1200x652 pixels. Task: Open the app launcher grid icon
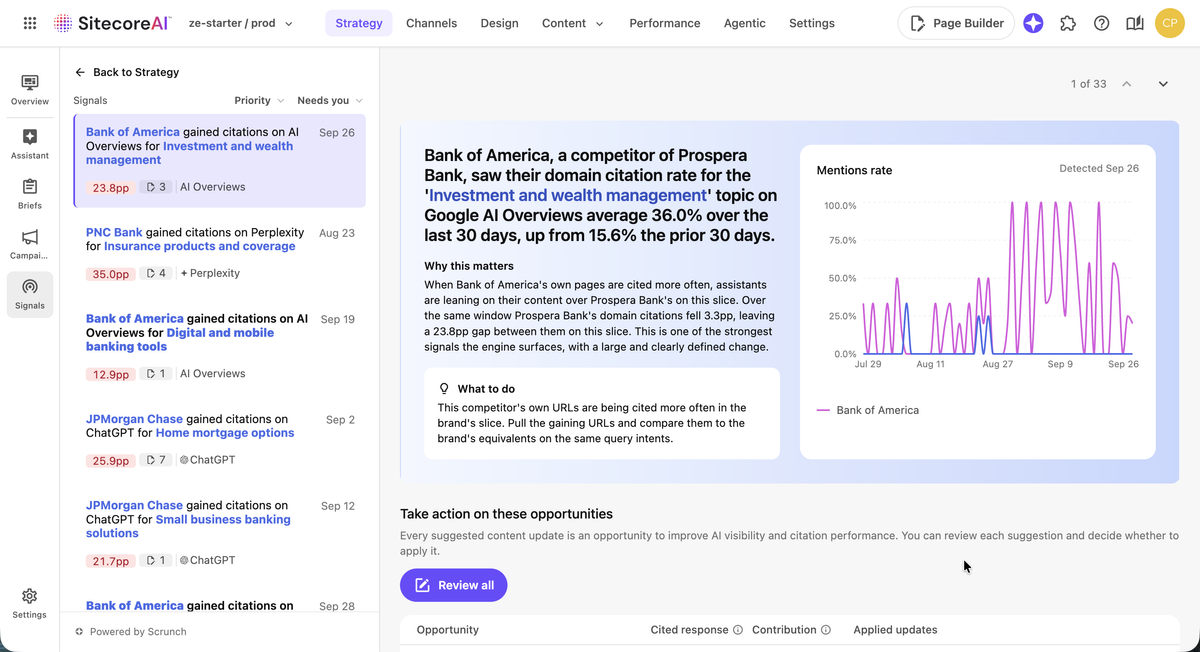tap(30, 23)
